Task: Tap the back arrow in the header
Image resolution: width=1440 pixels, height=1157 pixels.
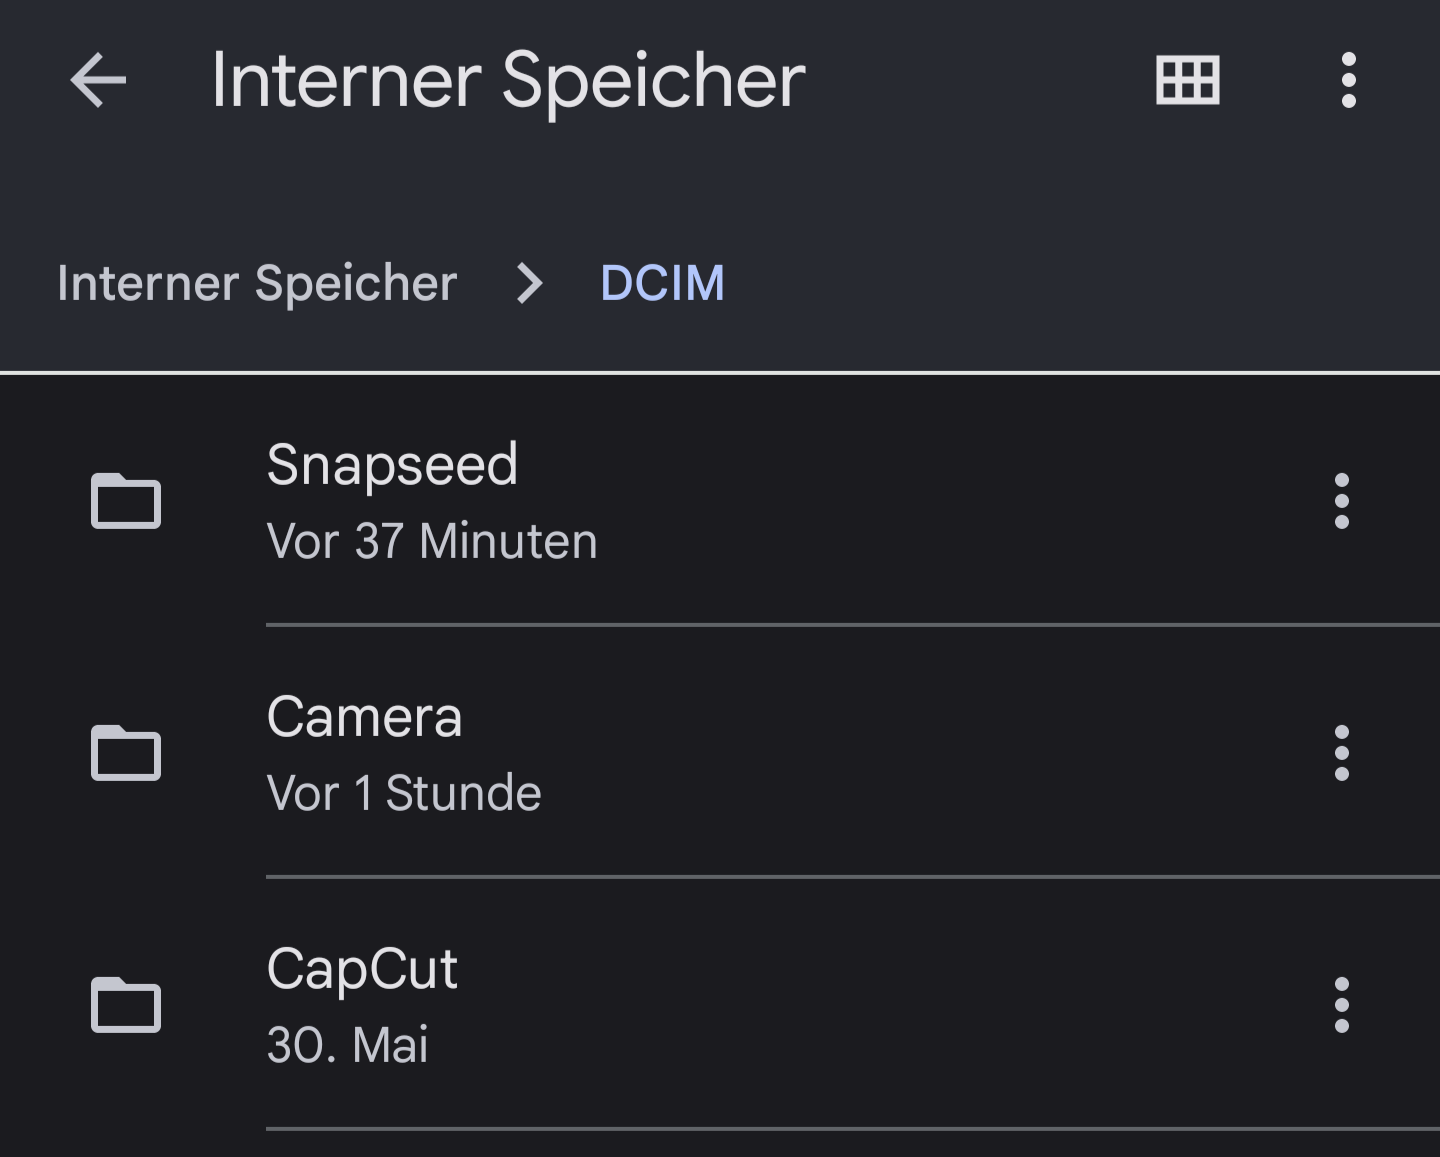Action: (x=98, y=80)
